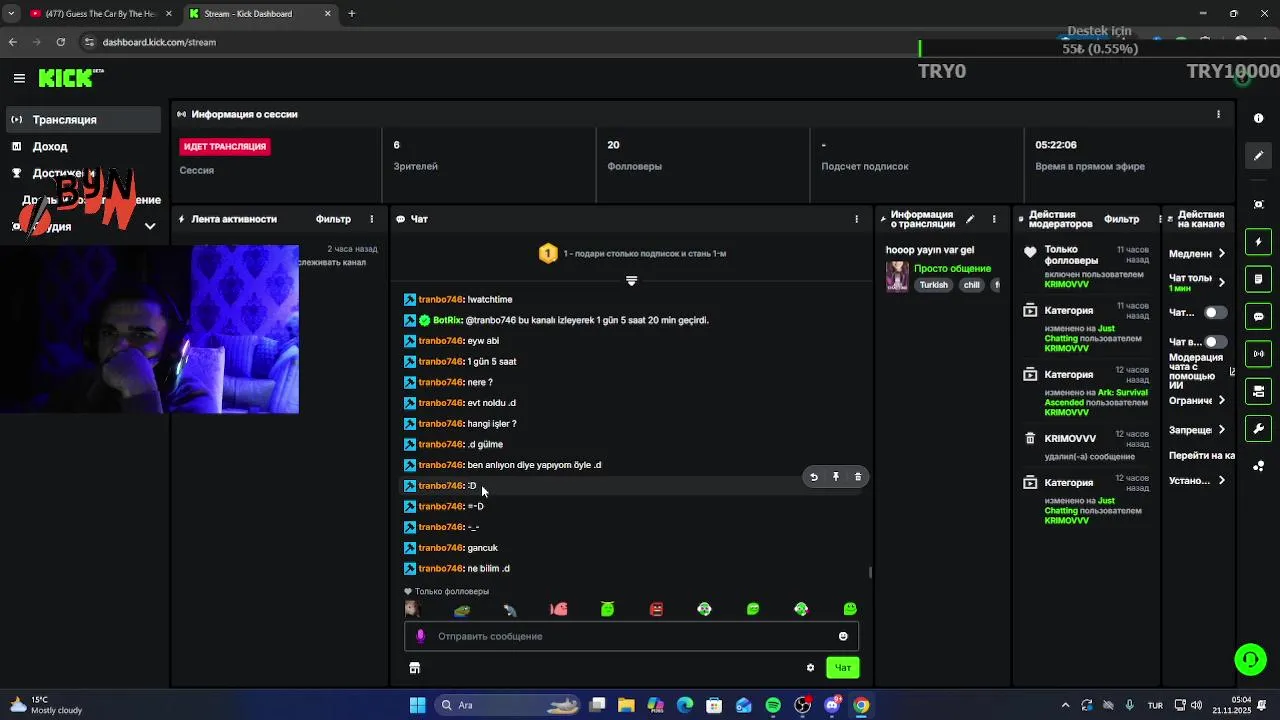The height and width of the screenshot is (720, 1280).
Task: Open the Windows Start menu
Action: [418, 705]
